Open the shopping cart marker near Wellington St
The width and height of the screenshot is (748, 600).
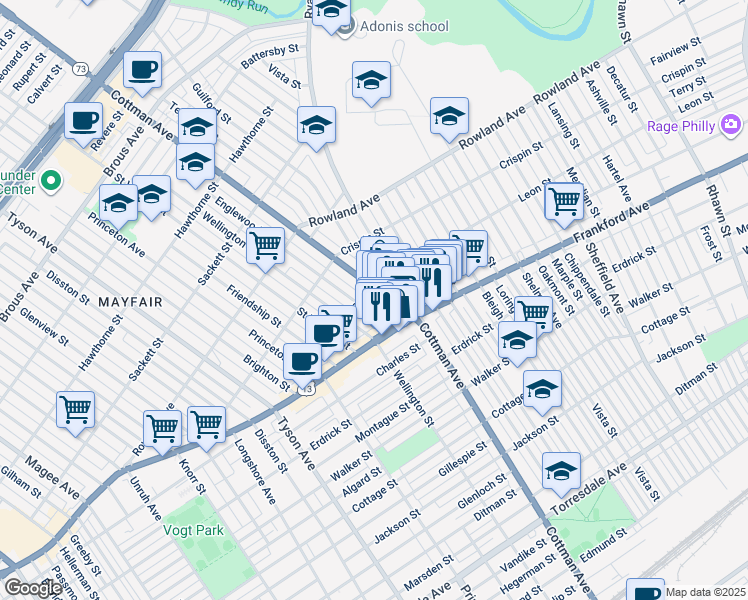pyautogui.click(x=265, y=247)
